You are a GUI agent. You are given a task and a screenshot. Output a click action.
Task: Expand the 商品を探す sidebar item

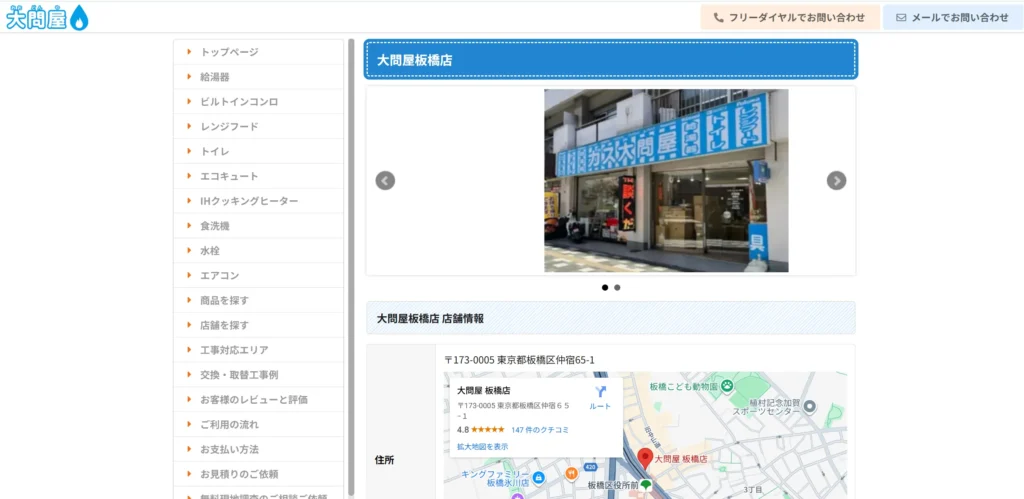[225, 301]
